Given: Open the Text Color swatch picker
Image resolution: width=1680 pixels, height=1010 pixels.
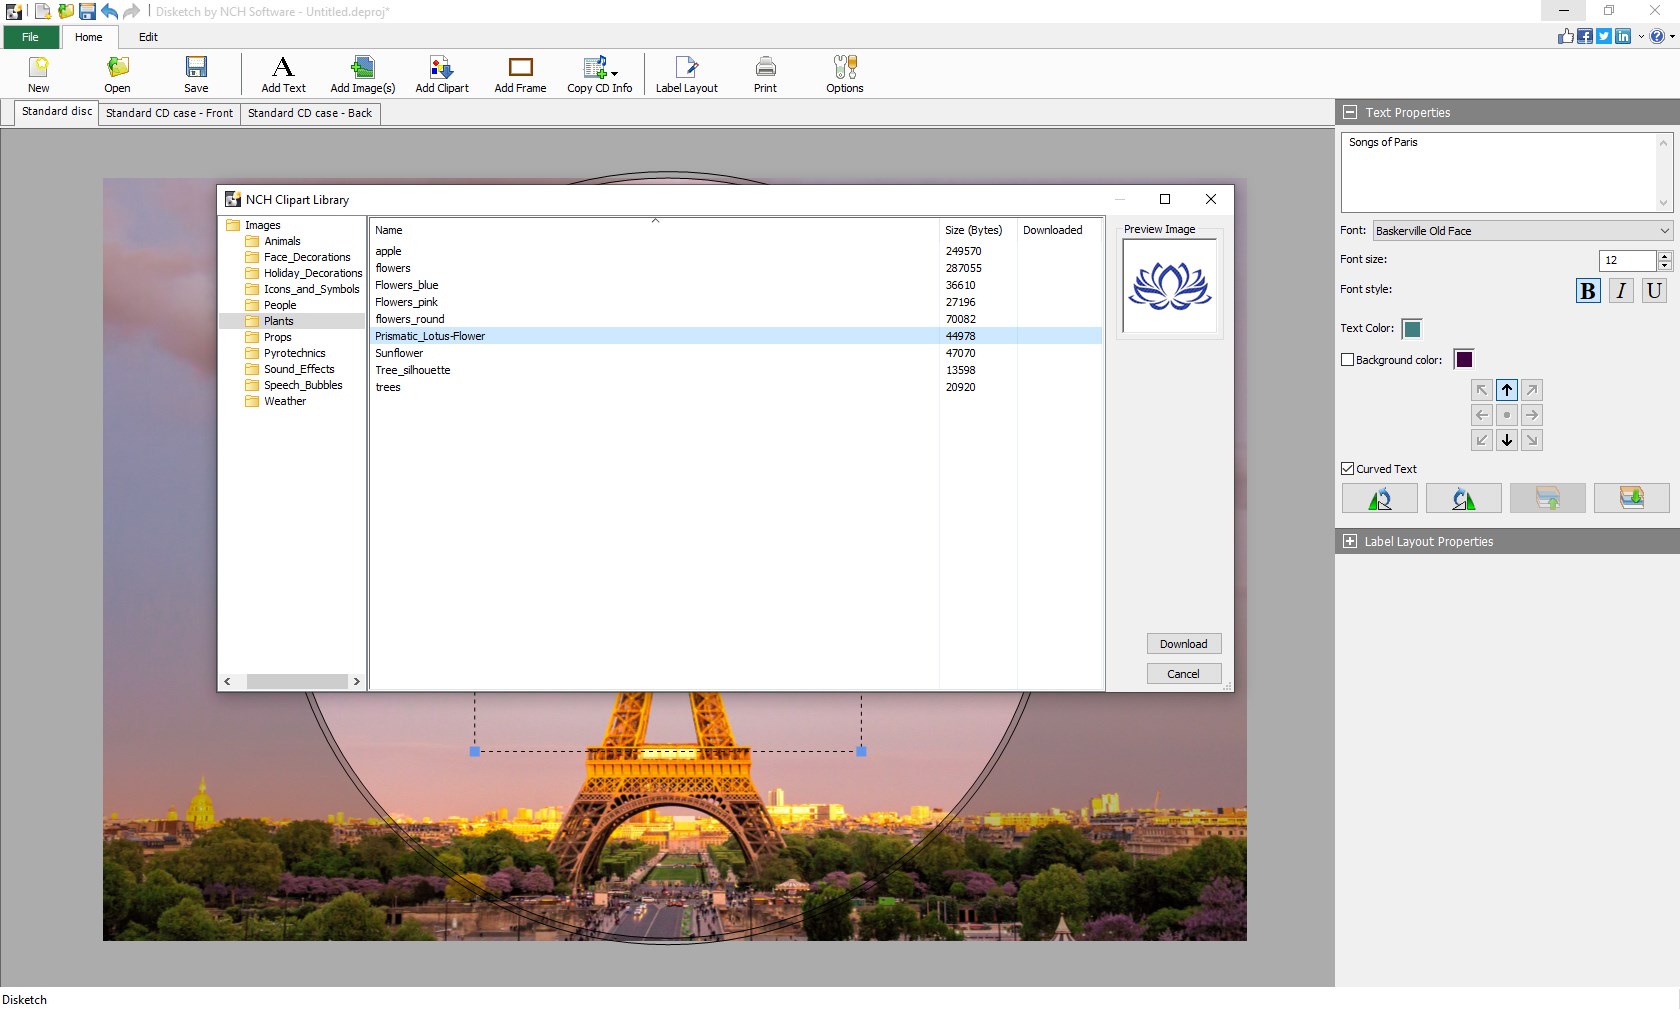Looking at the screenshot, I should click(x=1410, y=328).
